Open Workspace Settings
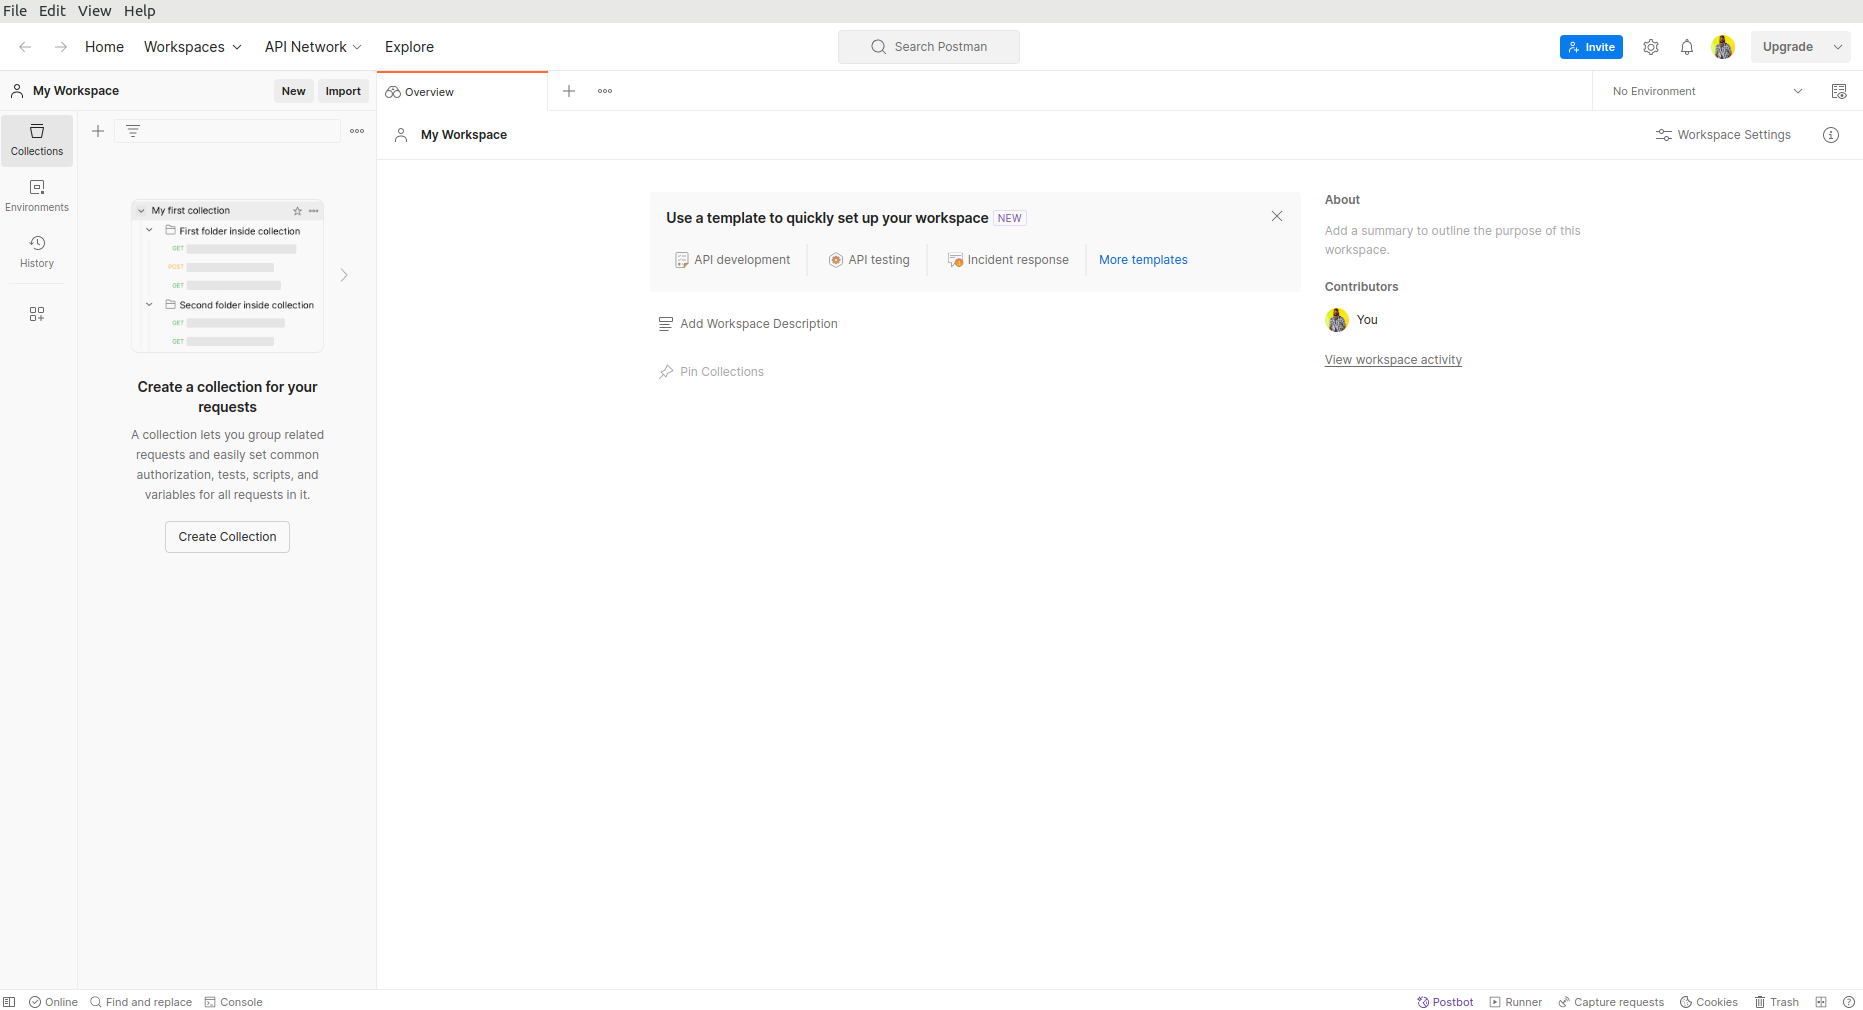The width and height of the screenshot is (1863, 1010). [x=1723, y=135]
